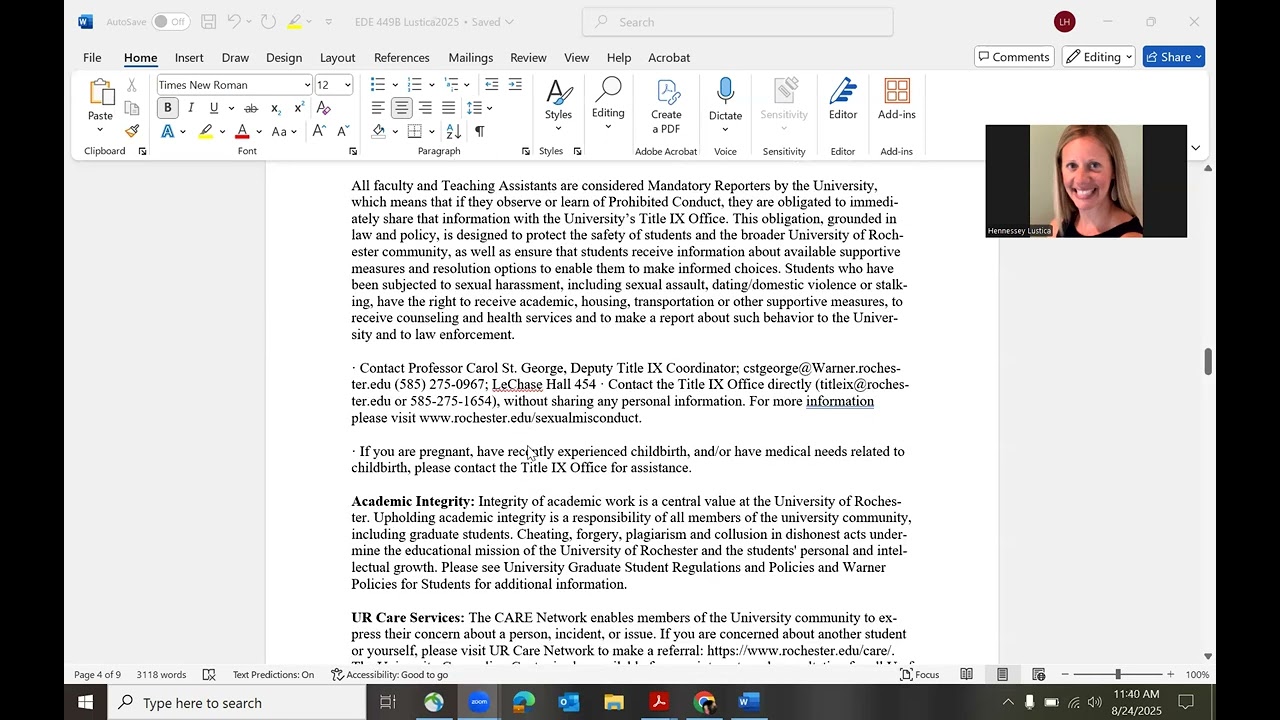The image size is (1280, 720).
Task: Click the Borders icon
Action: (415, 131)
